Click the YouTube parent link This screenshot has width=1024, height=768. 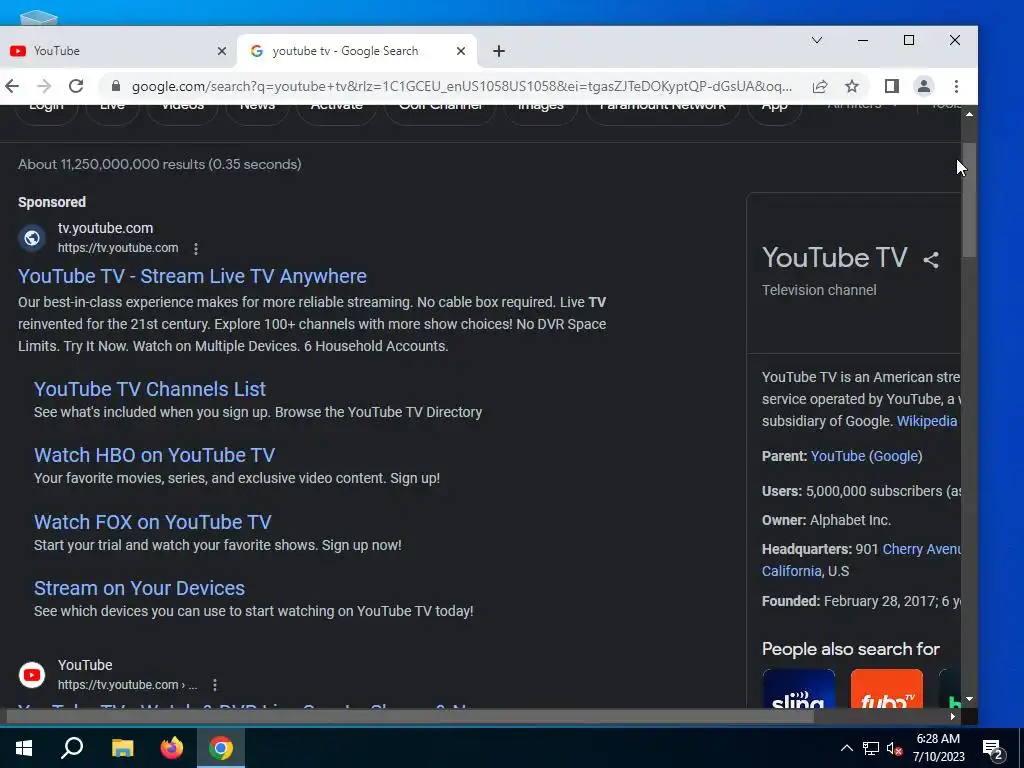tap(838, 456)
